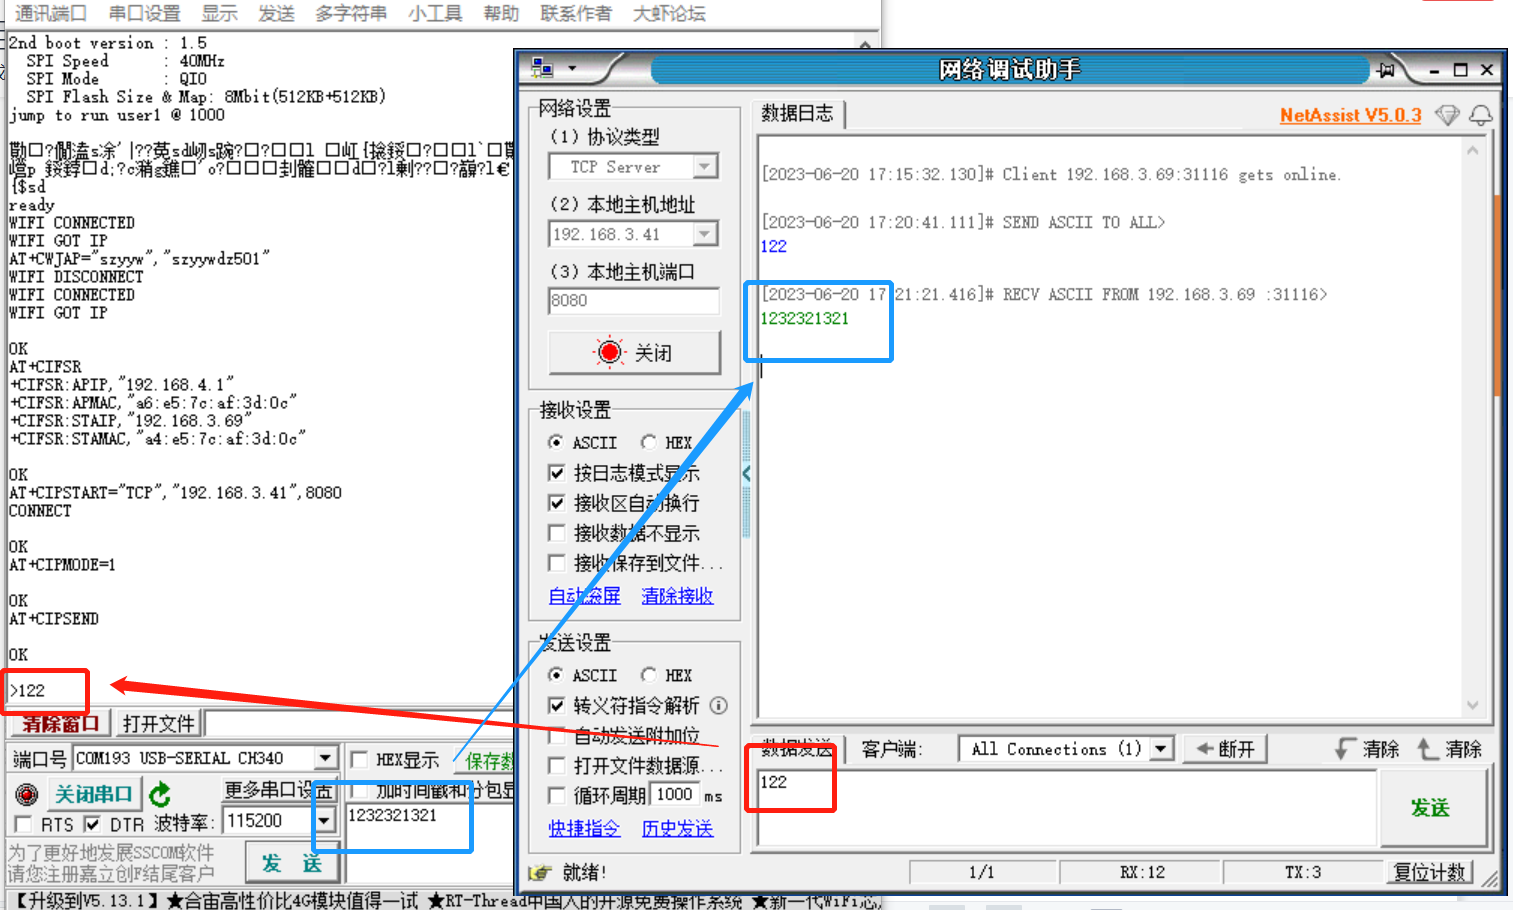The height and width of the screenshot is (910, 1513).
Task: Open the 多字符串 menu
Action: (351, 13)
